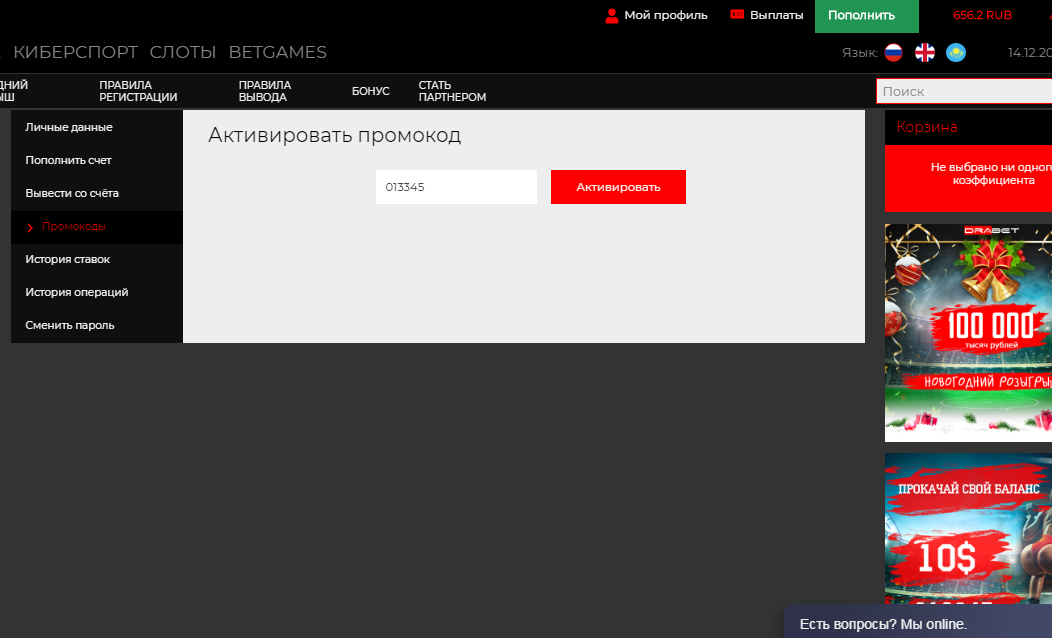Open the Прокачай свой баланс 10$ banner
Image resolution: width=1052 pixels, height=638 pixels.
click(x=968, y=529)
